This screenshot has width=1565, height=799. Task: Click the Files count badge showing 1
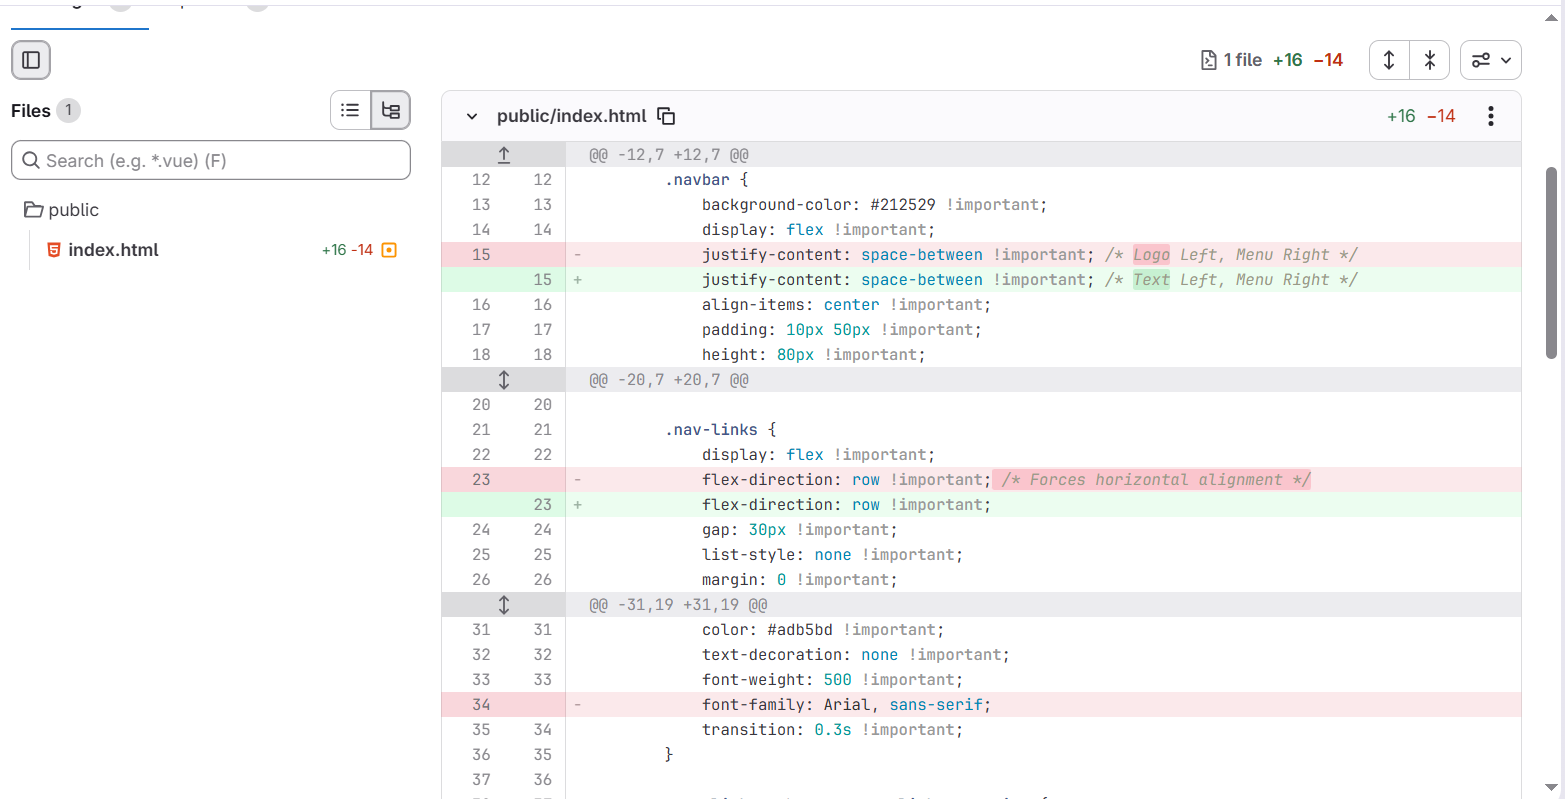[x=68, y=111]
